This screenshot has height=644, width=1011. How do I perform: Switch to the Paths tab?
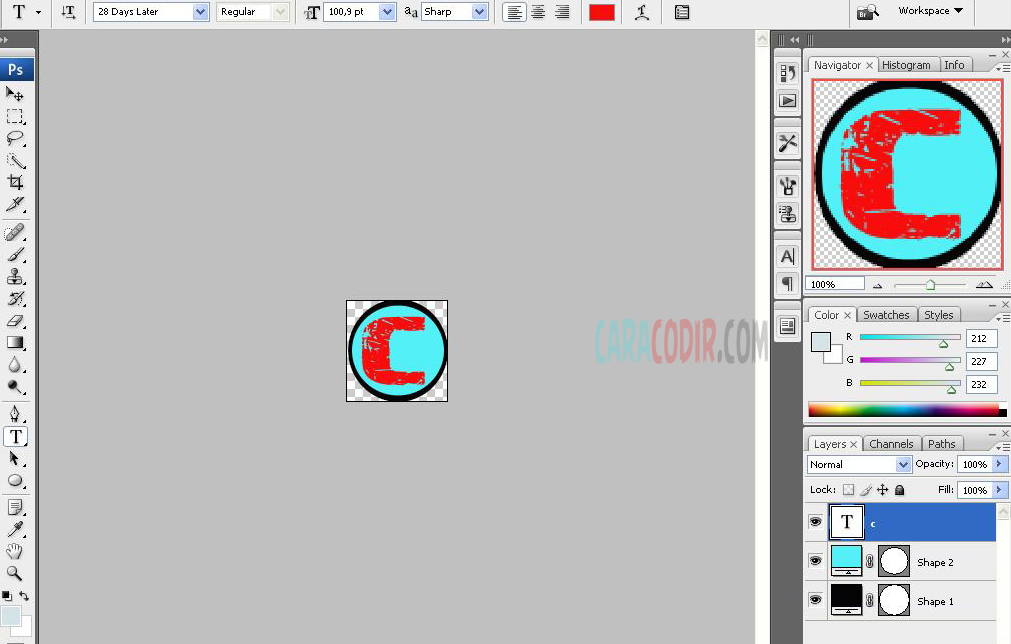point(941,444)
